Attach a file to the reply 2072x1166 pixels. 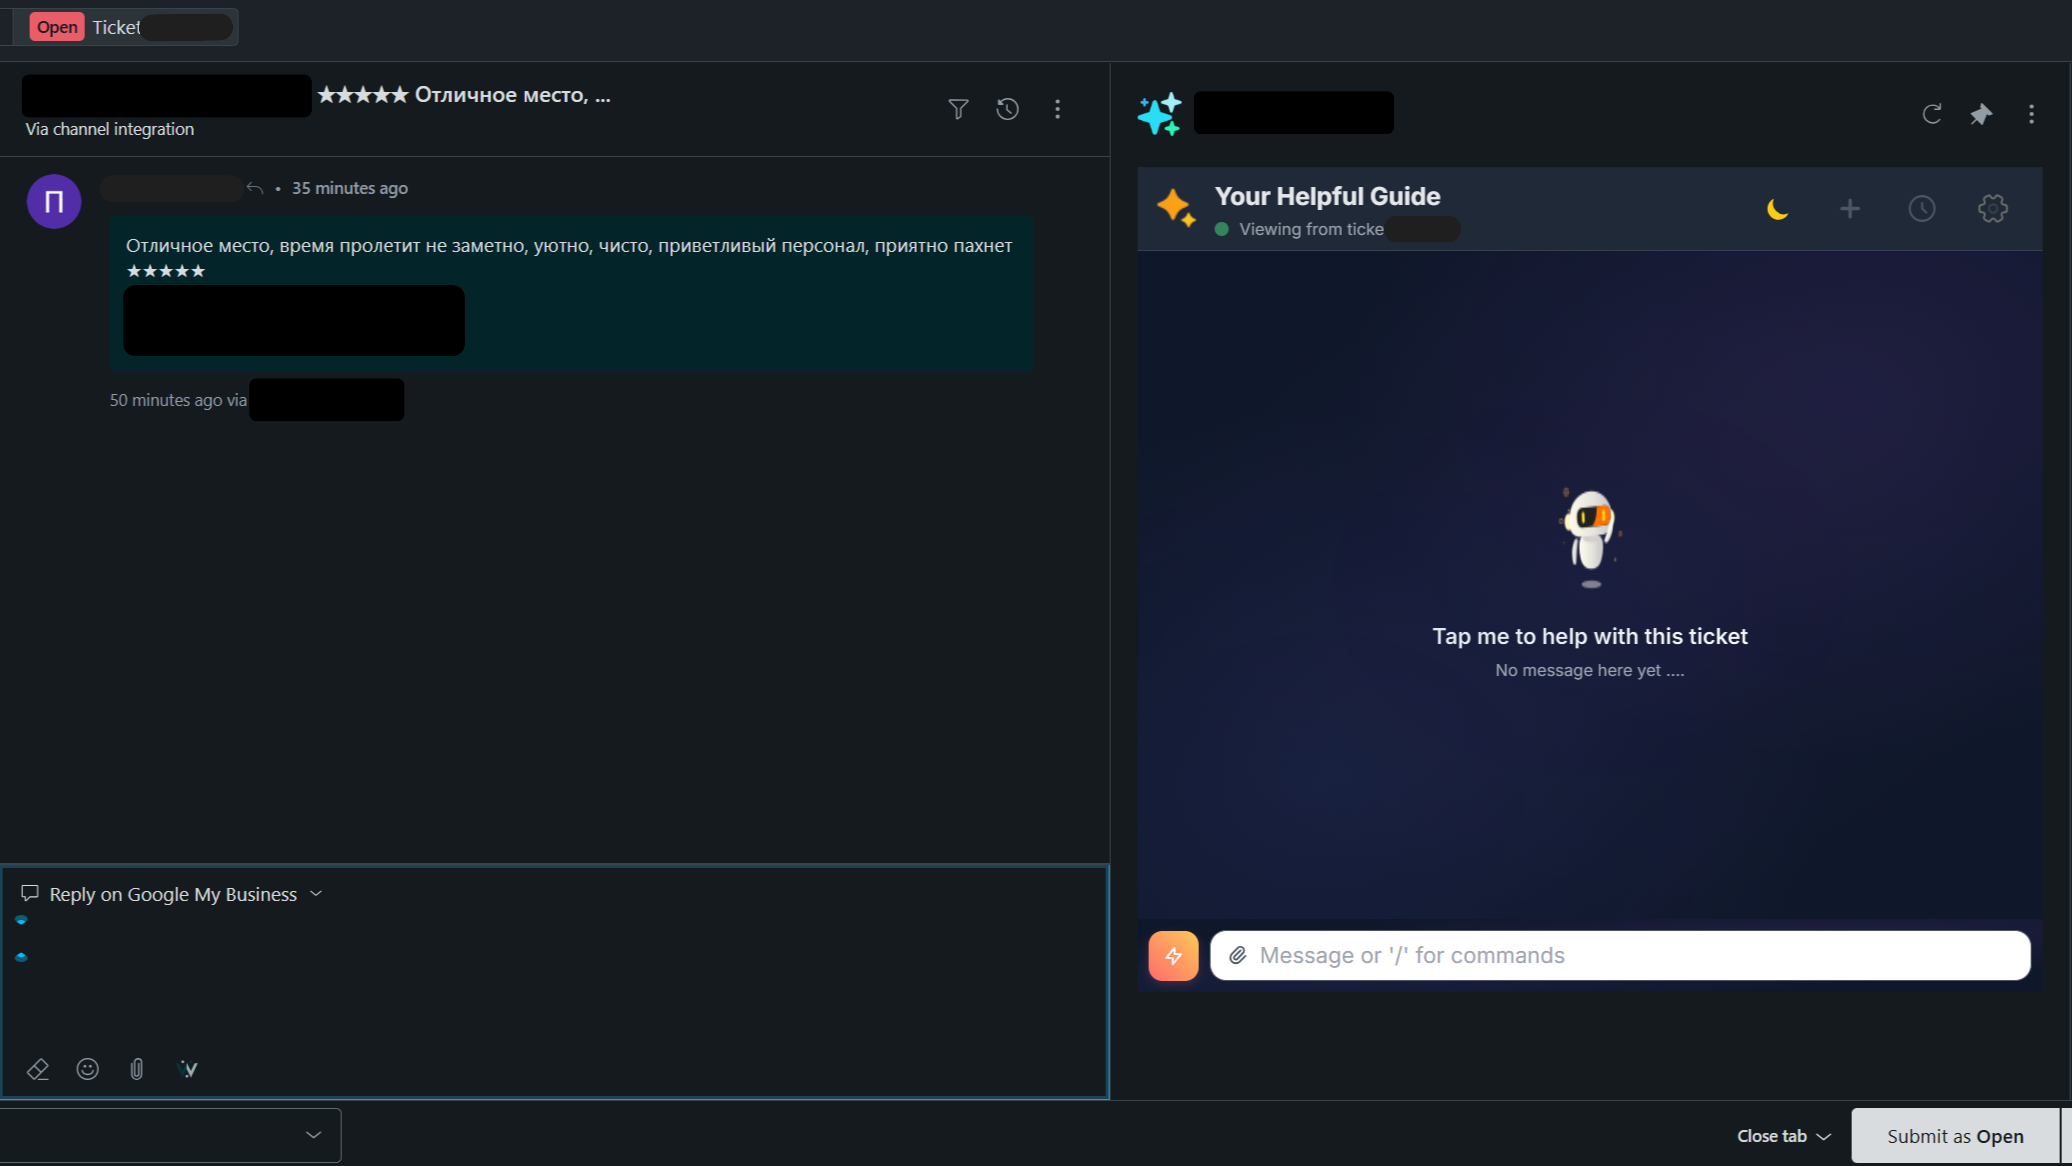click(137, 1069)
